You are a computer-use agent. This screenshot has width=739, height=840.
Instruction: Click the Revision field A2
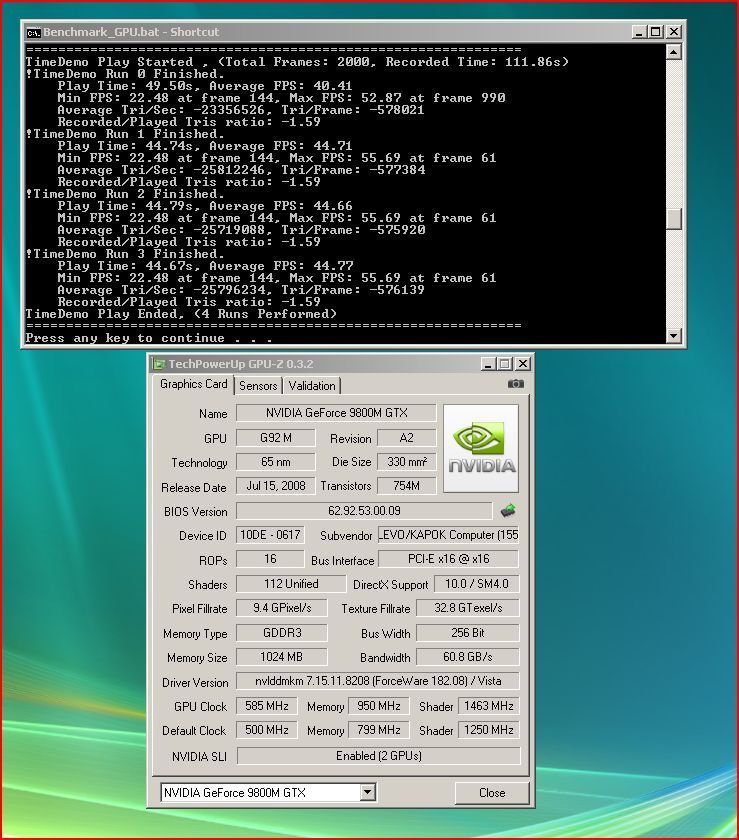[407, 438]
